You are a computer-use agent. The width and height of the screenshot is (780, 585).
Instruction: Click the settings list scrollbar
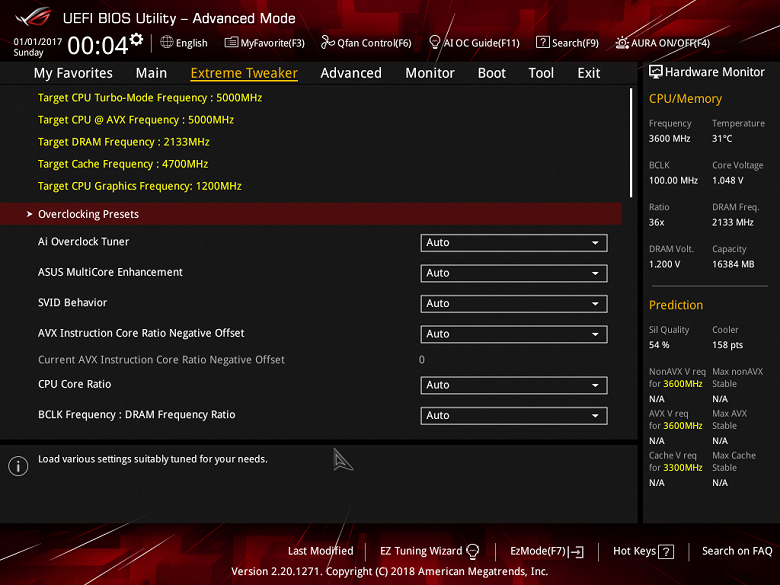pyautogui.click(x=631, y=143)
